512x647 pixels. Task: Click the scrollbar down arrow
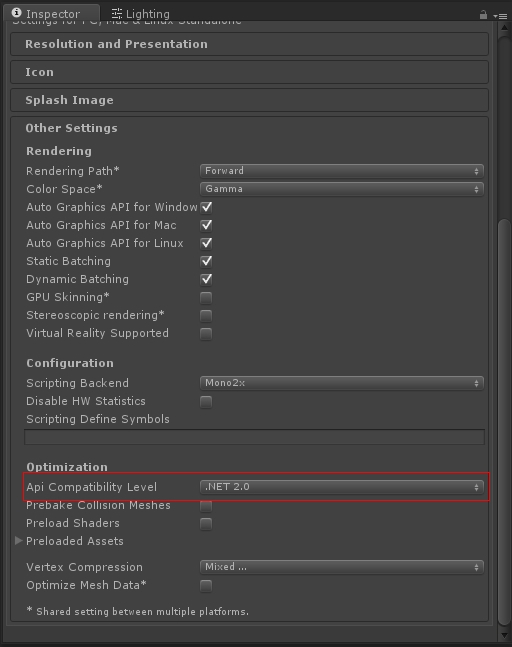tap(504, 635)
